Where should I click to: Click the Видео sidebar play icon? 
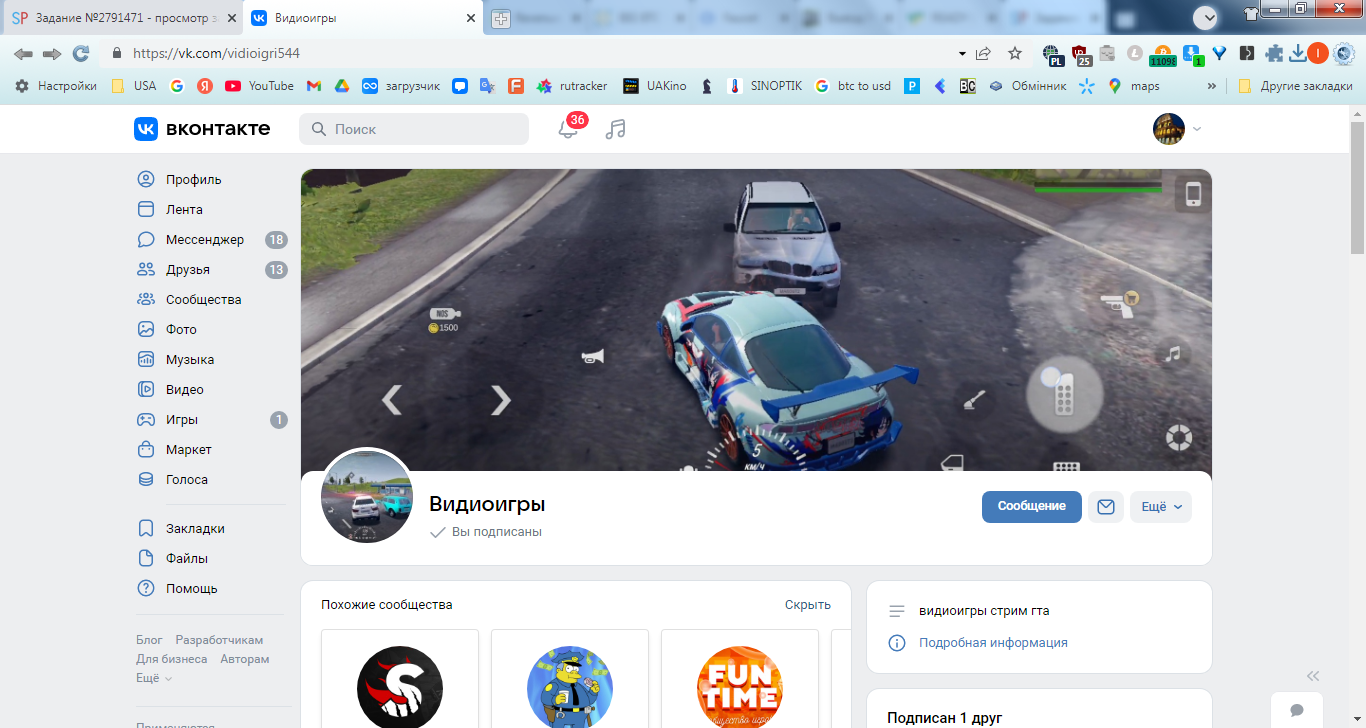coord(146,390)
